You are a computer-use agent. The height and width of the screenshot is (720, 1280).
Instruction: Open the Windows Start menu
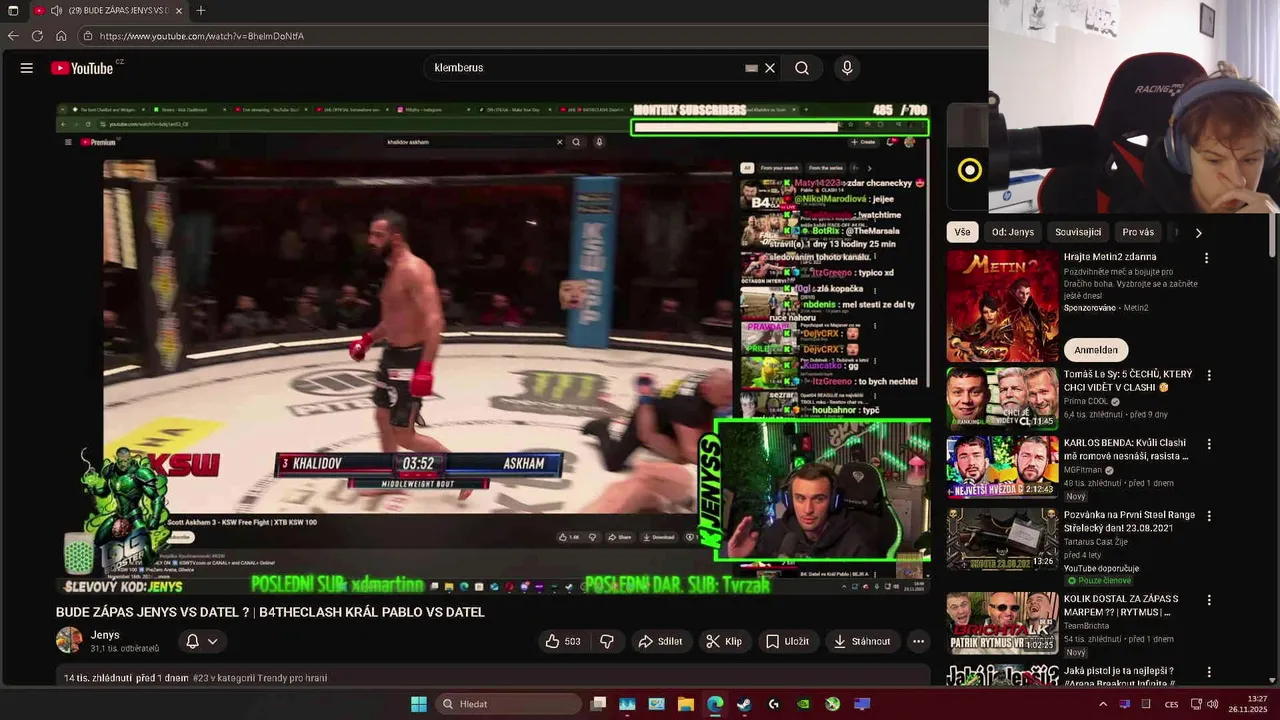coord(419,704)
